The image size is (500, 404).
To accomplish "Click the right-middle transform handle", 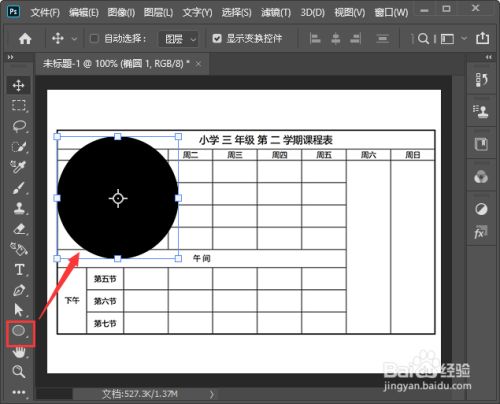I will pyautogui.click(x=178, y=198).
